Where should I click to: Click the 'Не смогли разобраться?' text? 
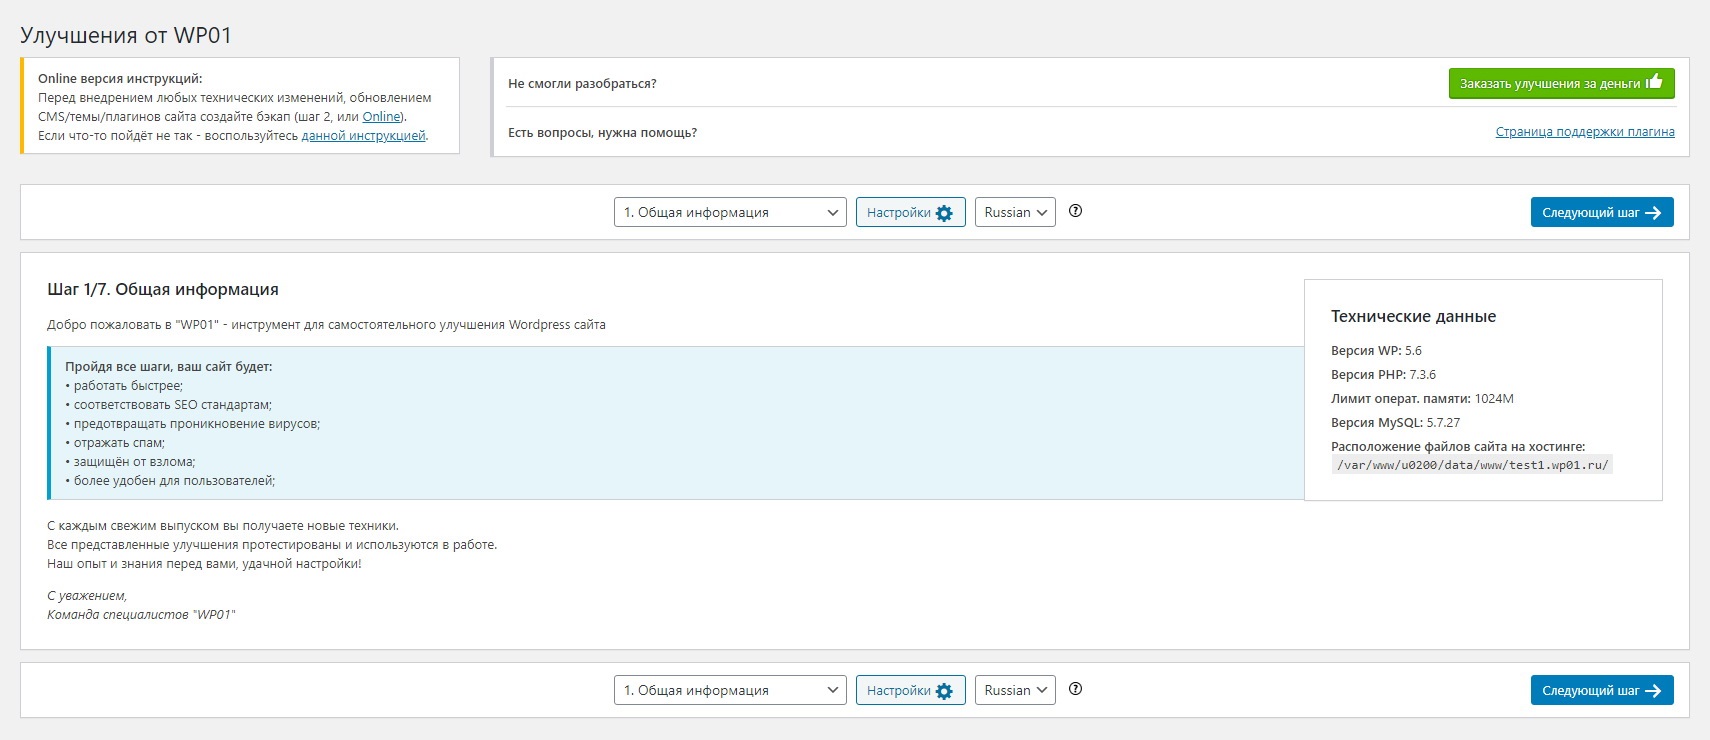coord(582,84)
